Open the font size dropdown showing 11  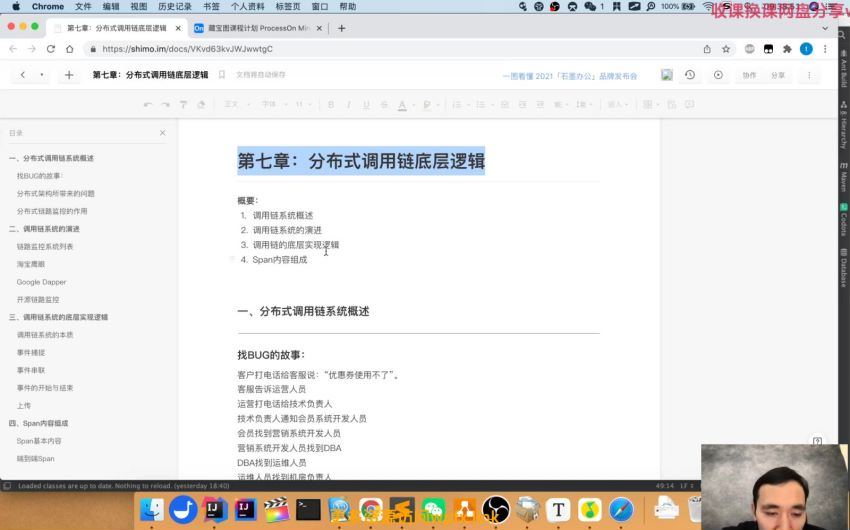[304, 105]
